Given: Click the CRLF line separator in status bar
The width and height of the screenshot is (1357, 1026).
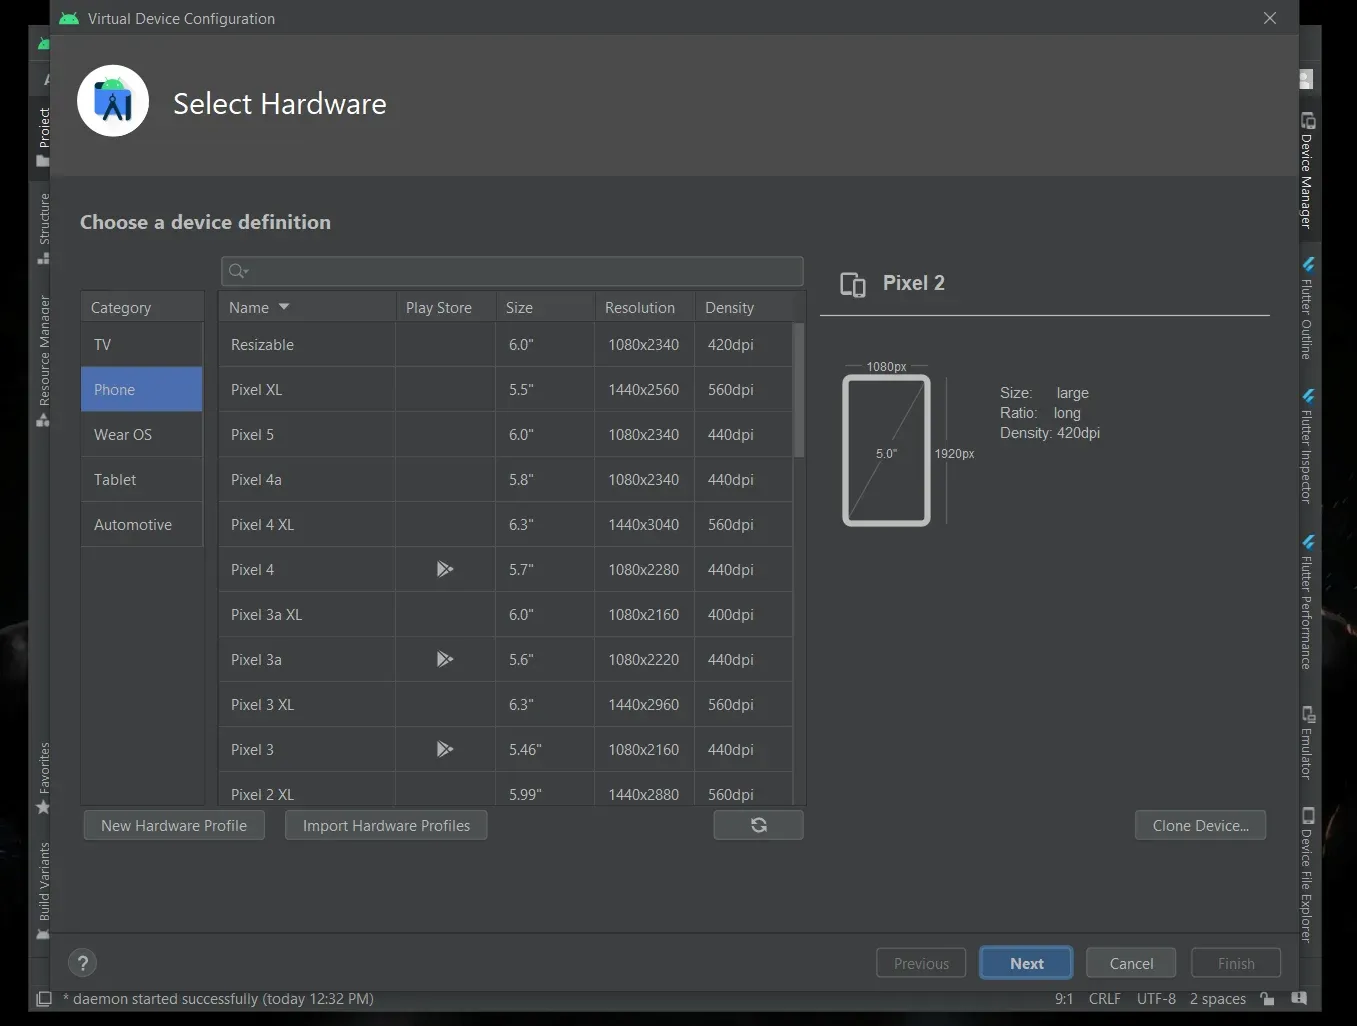Looking at the screenshot, I should click(1104, 999).
